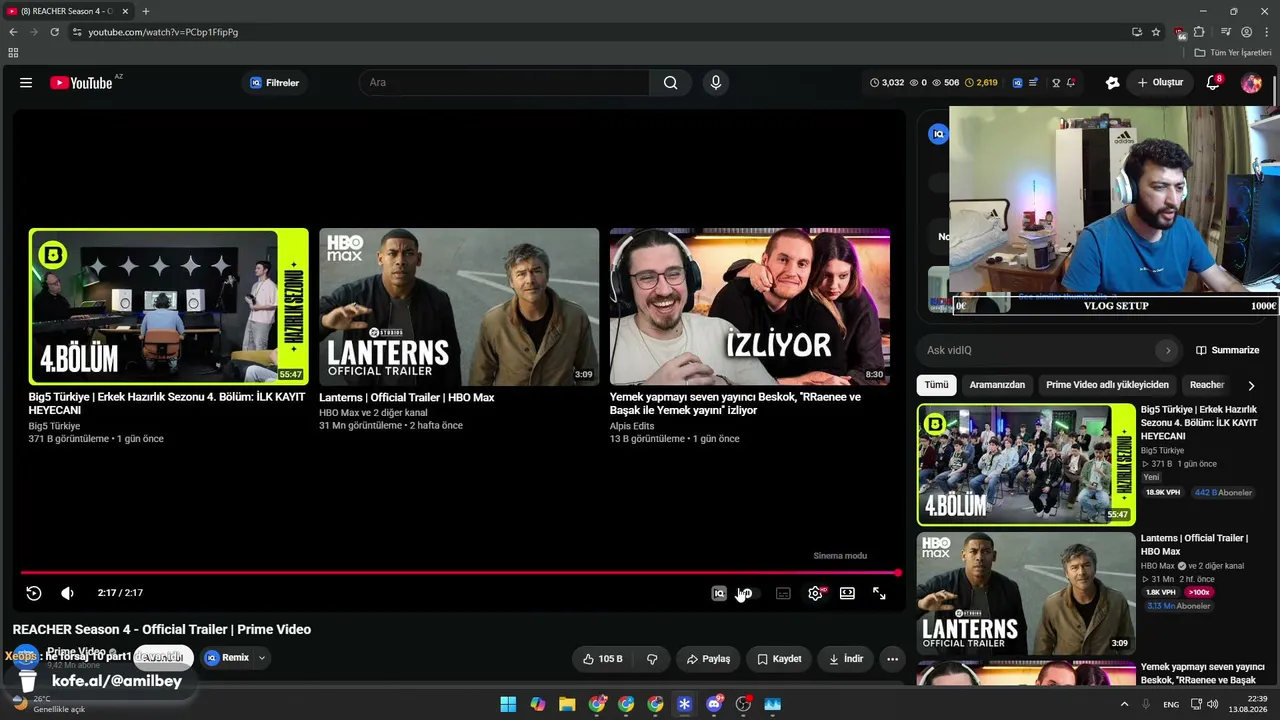The image size is (1280, 720).
Task: Show hidden system tray icons
Action: point(1124,704)
